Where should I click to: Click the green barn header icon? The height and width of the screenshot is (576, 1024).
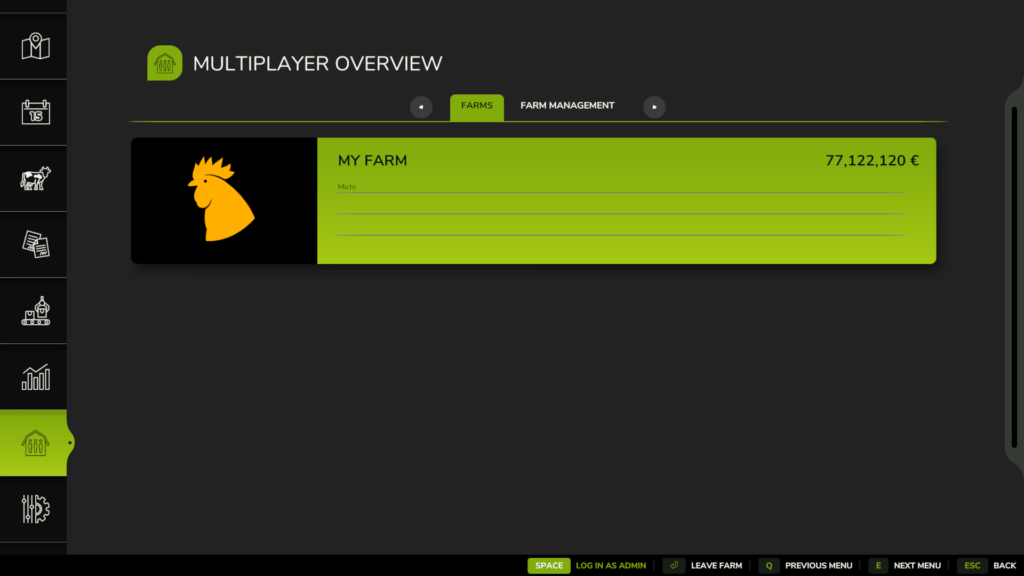coord(165,63)
